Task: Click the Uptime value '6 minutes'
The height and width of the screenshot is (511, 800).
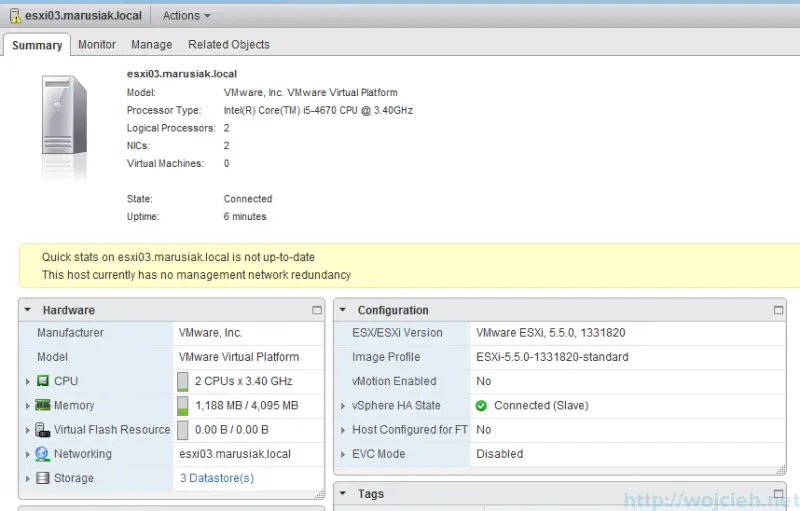Action: 245,216
